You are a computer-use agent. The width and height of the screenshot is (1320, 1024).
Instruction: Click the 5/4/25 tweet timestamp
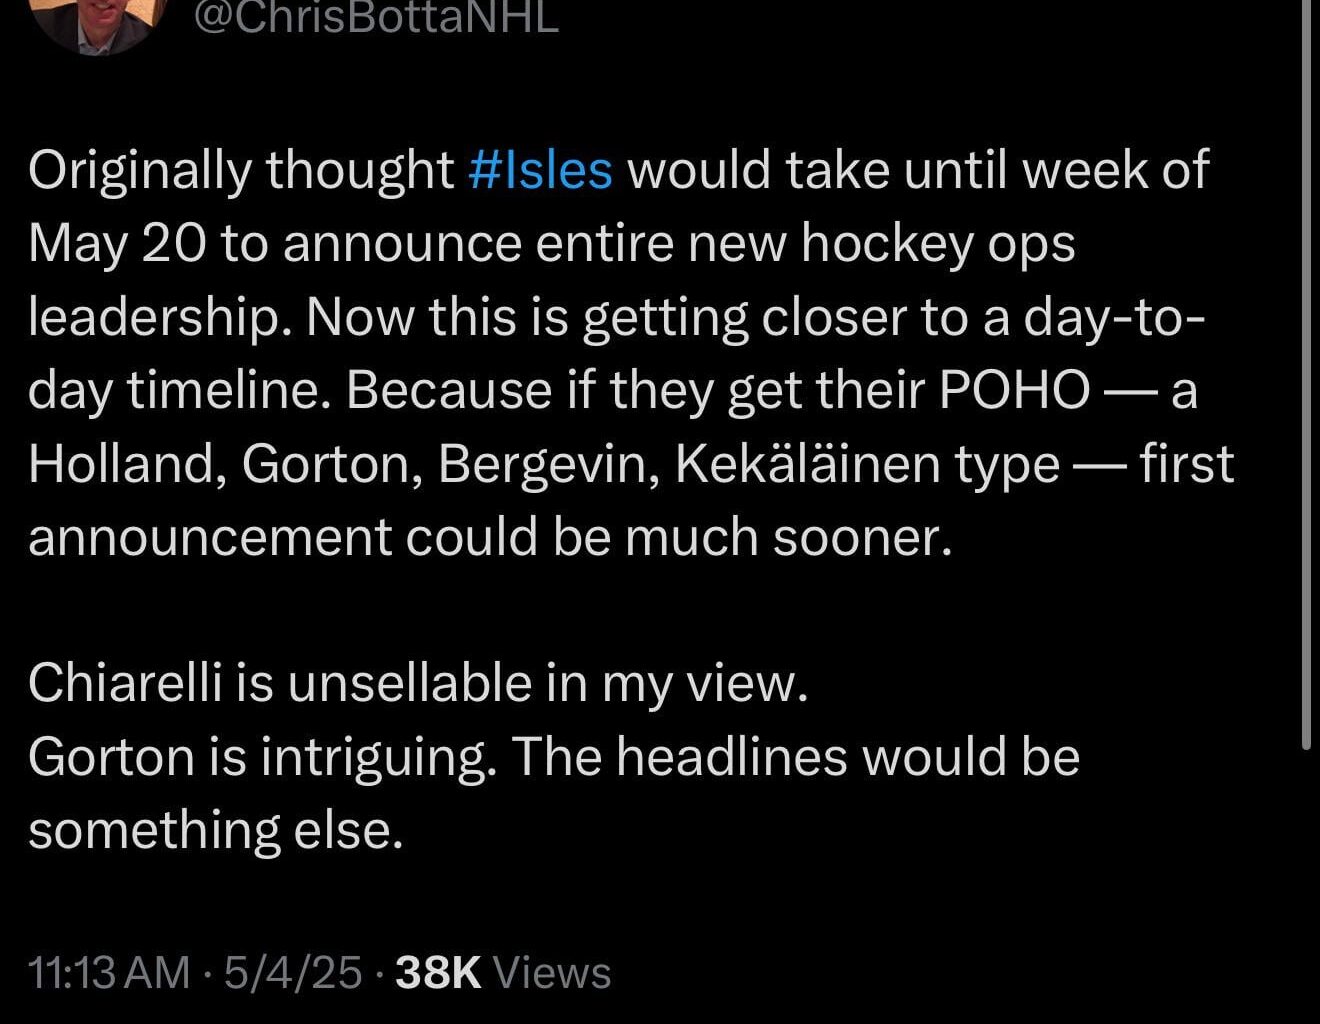[x=295, y=968]
